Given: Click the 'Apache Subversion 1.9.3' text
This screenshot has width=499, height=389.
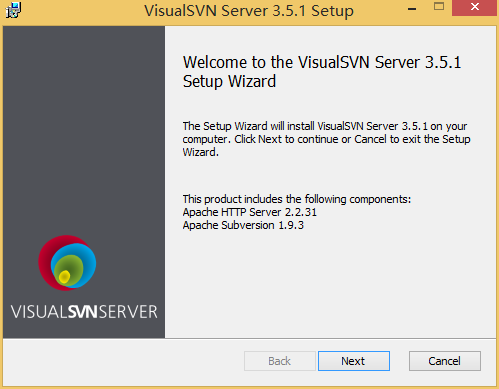Looking at the screenshot, I should point(243,225).
